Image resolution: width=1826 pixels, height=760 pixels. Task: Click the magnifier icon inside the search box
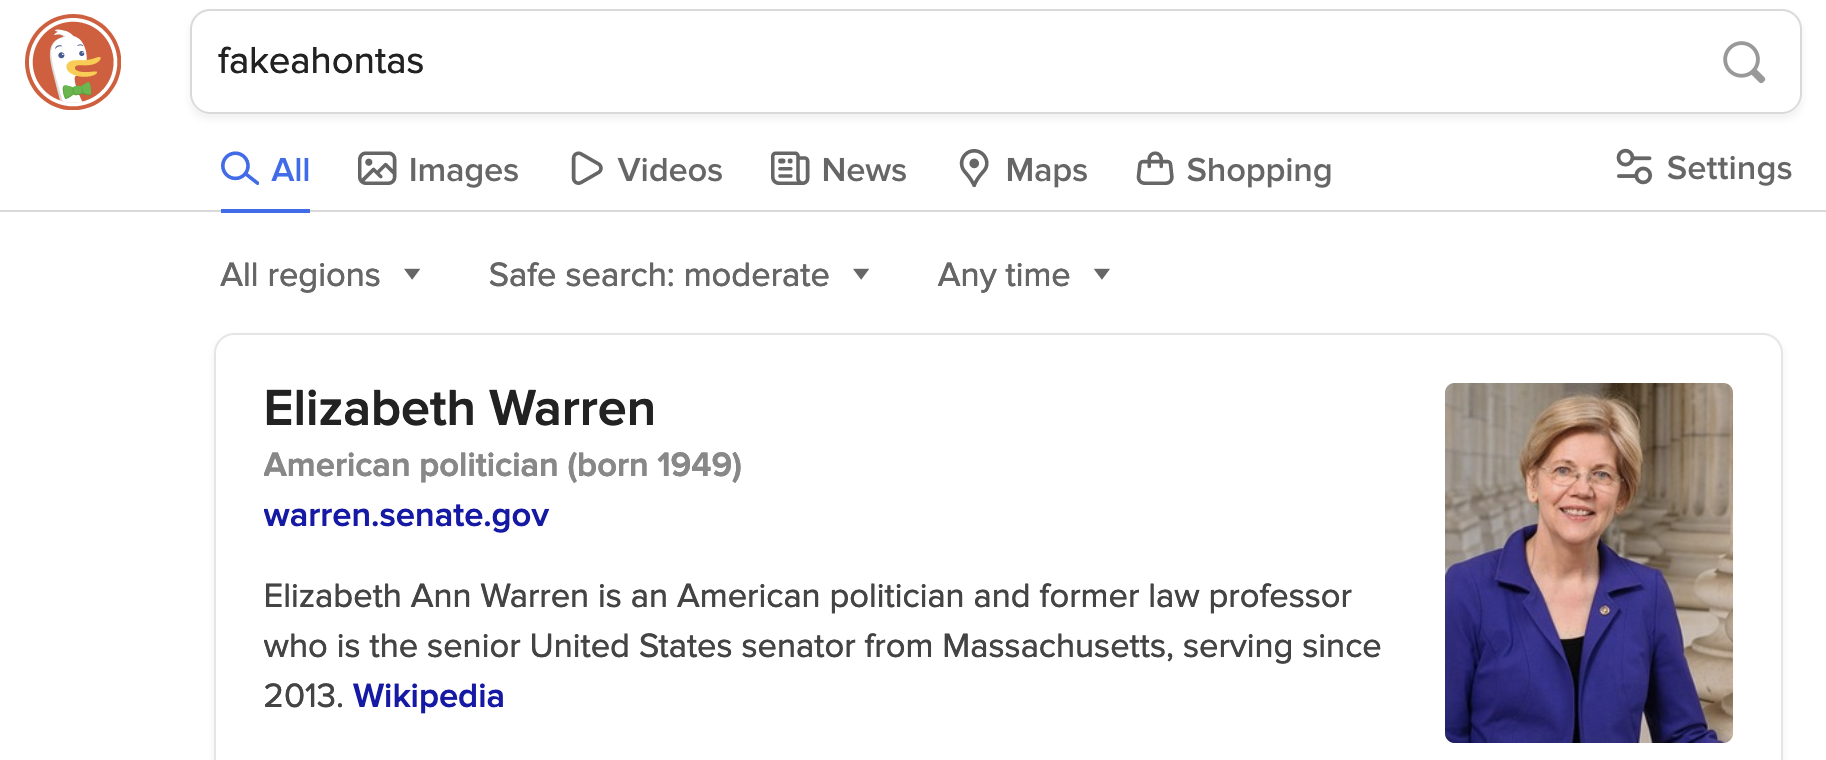[1743, 62]
